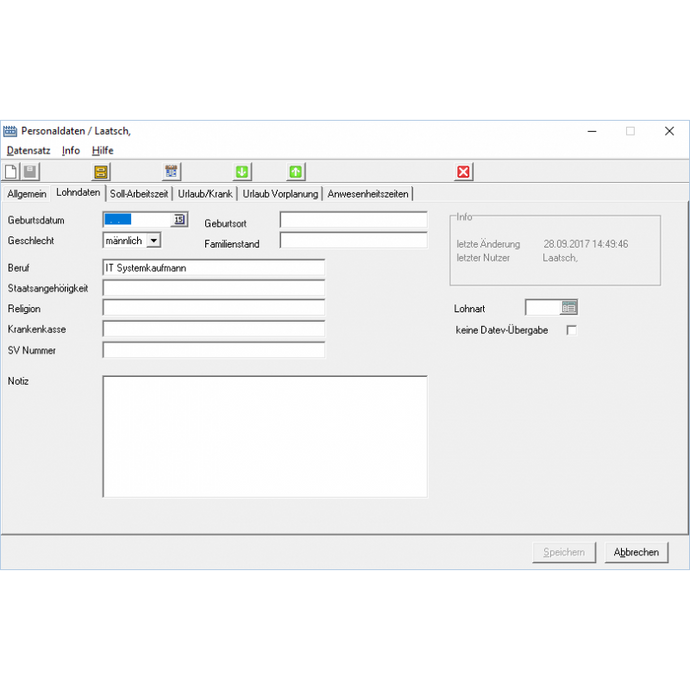The width and height of the screenshot is (690, 690).
Task: Click the new record blank page icon
Action: pos(11,172)
